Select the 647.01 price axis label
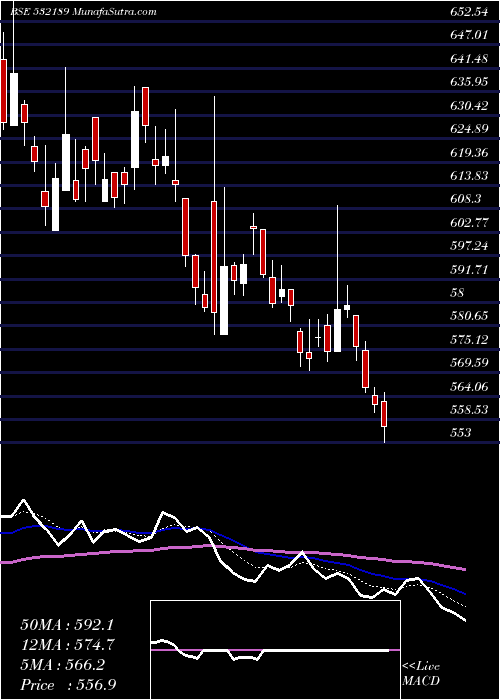Image resolution: width=500 pixels, height=700 pixels. click(469, 34)
